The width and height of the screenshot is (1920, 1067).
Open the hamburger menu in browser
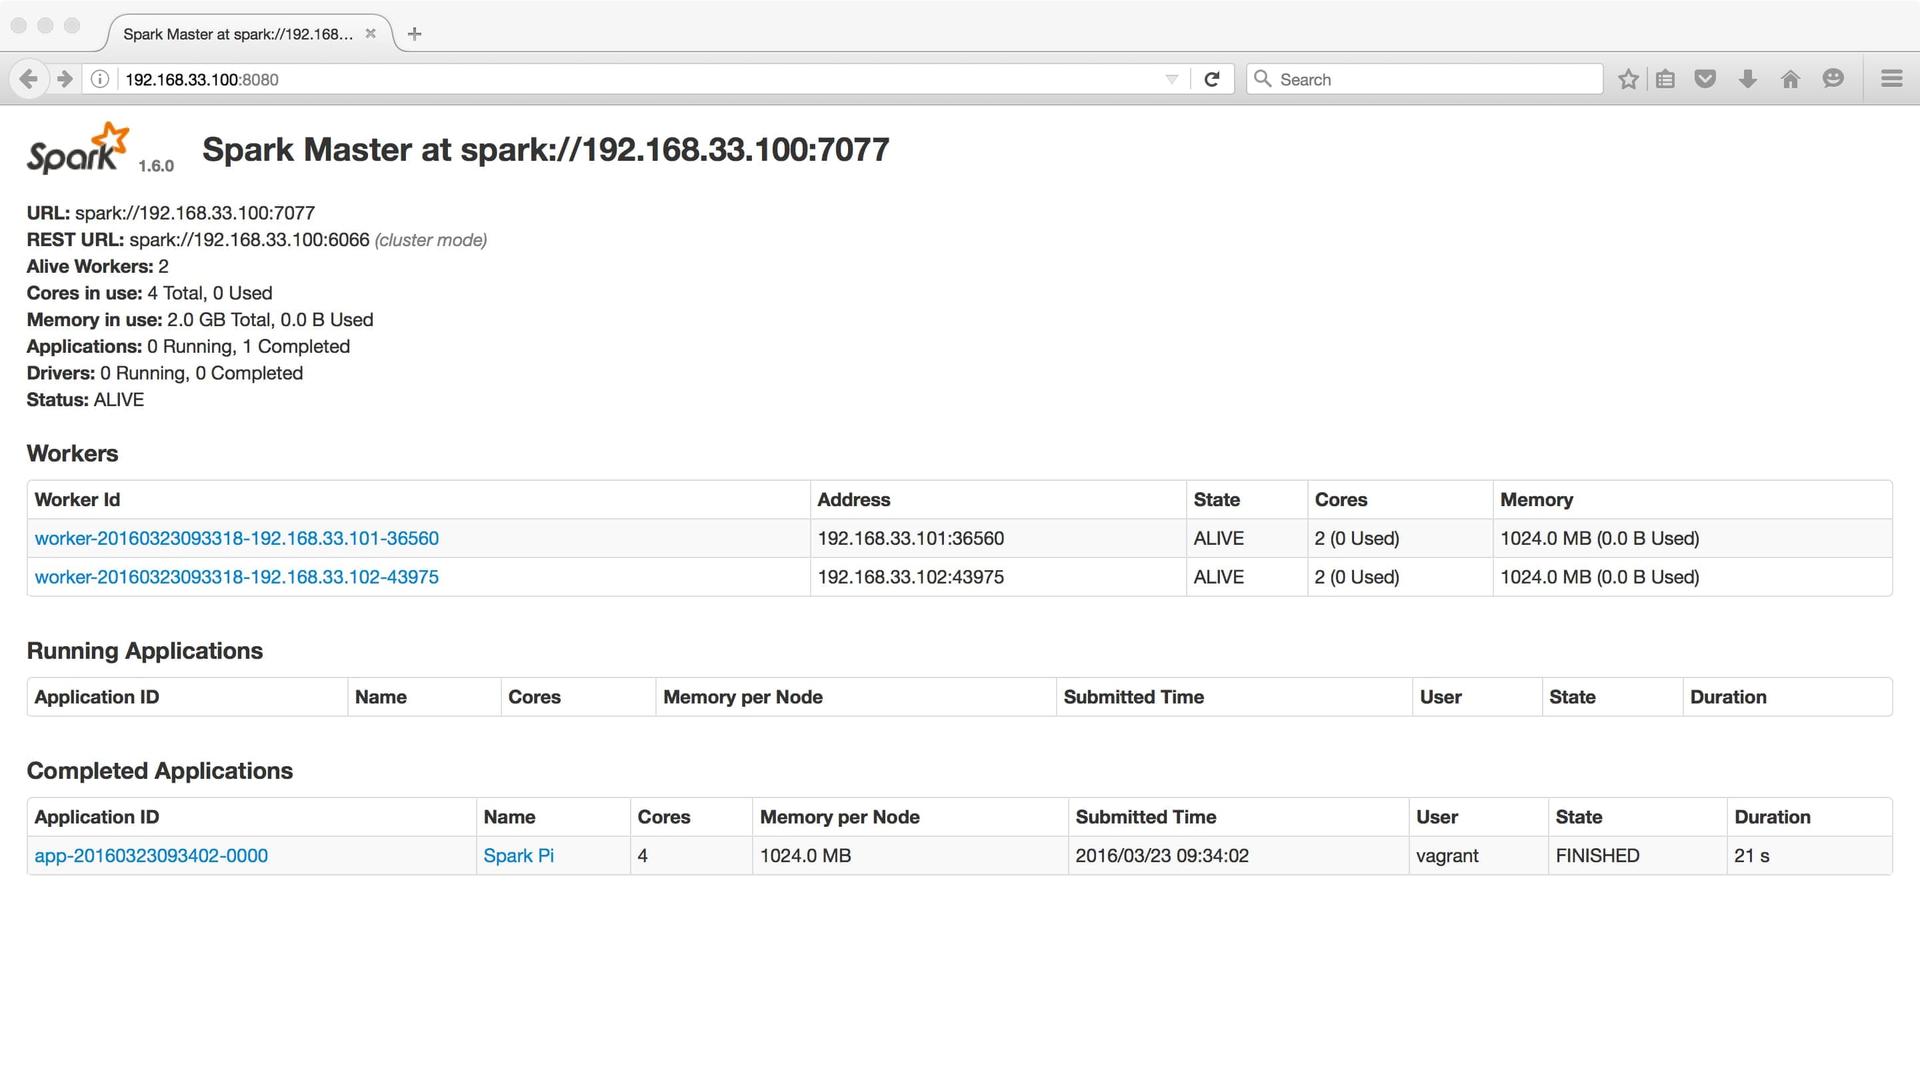pos(1891,79)
